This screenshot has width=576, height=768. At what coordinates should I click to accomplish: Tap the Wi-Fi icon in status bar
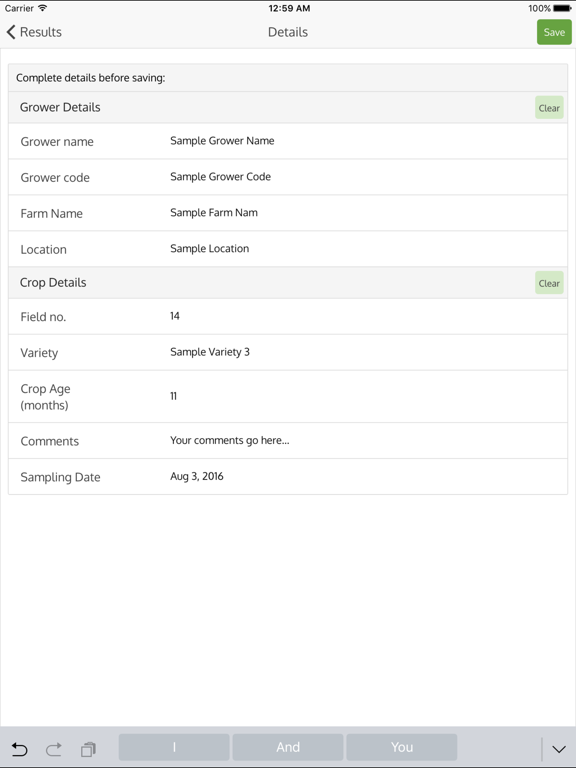pyautogui.click(x=43, y=8)
